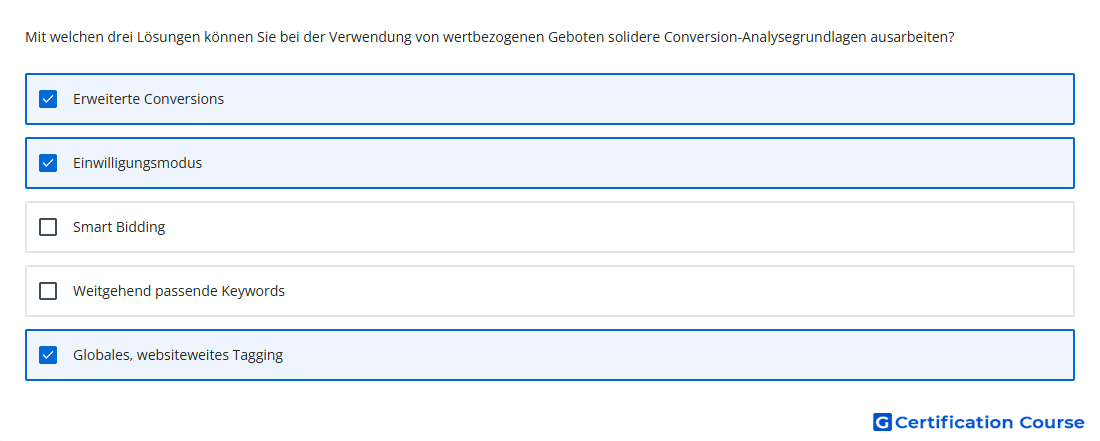Tick the empty Smart Bidding checkbox

pos(48,227)
